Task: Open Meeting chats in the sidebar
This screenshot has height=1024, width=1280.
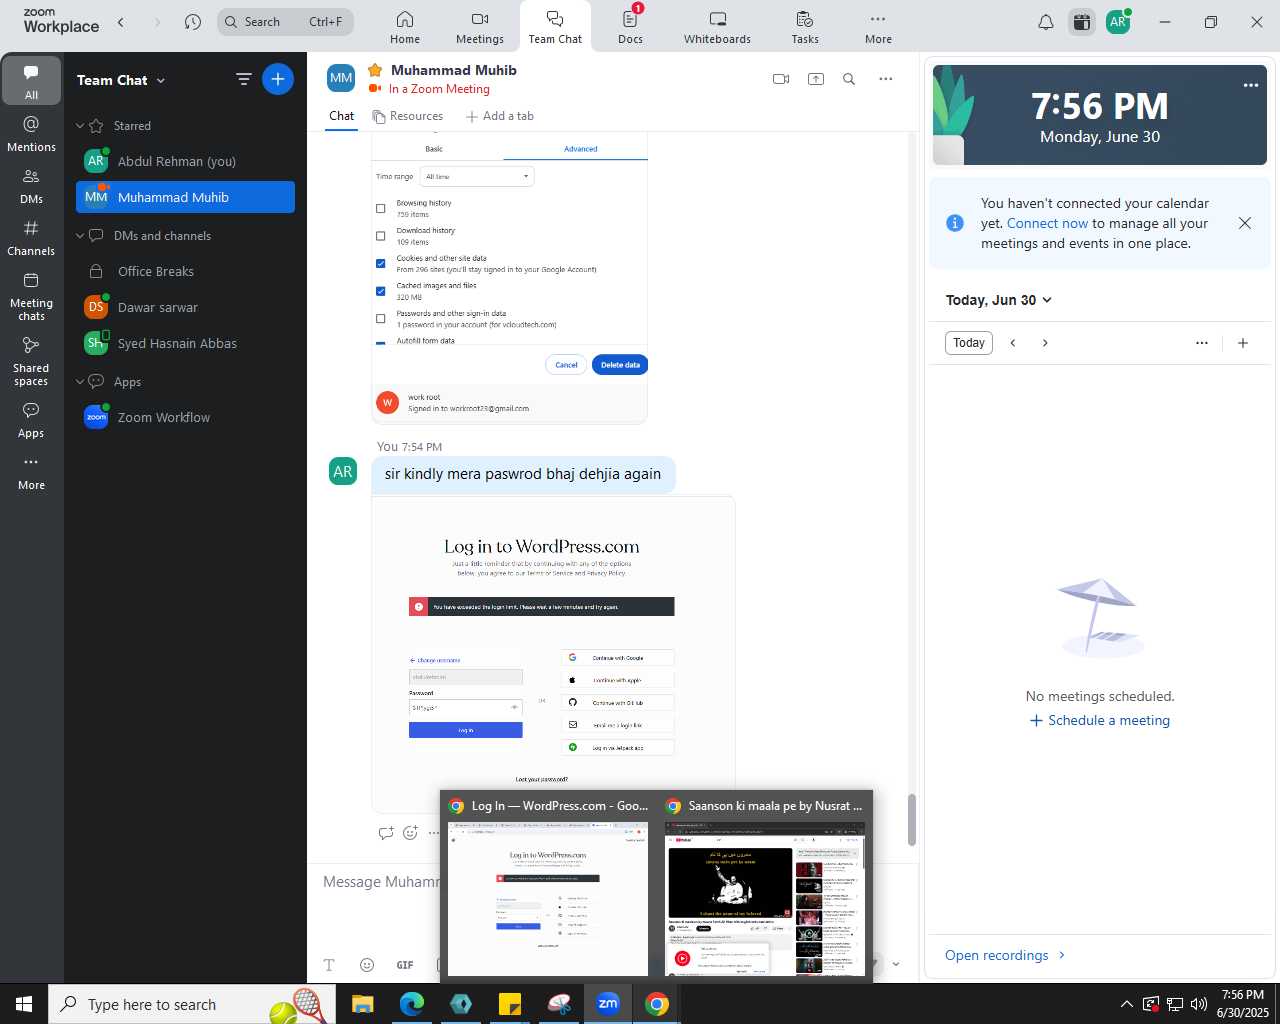Action: (x=31, y=296)
